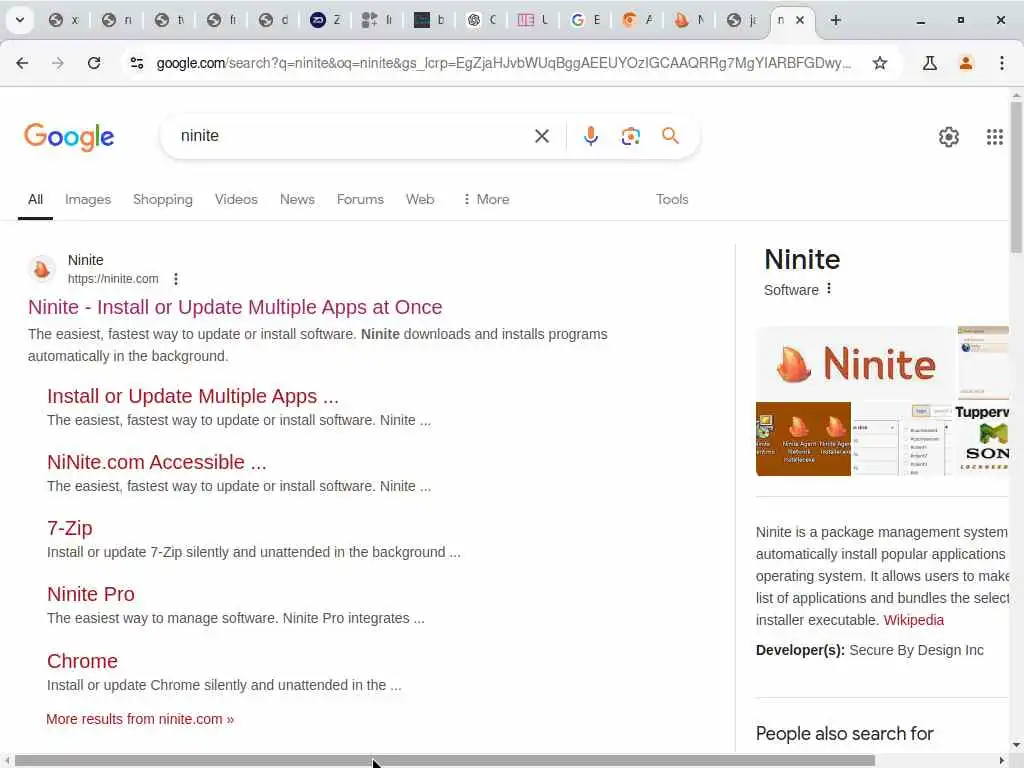The image size is (1024, 768).
Task: Switch to Images results
Action: click(88, 199)
